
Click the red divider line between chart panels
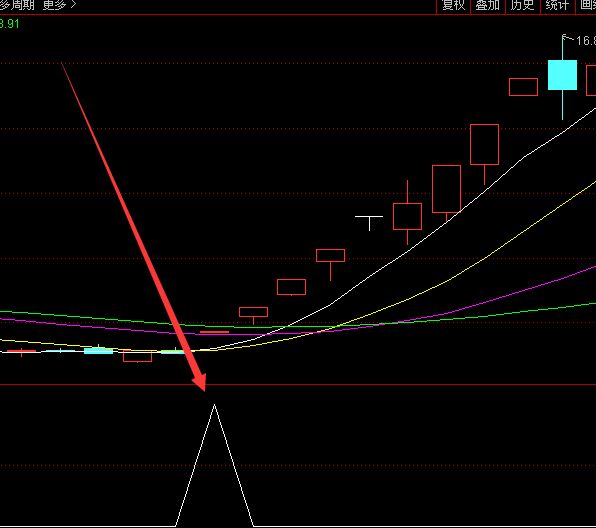click(x=298, y=385)
